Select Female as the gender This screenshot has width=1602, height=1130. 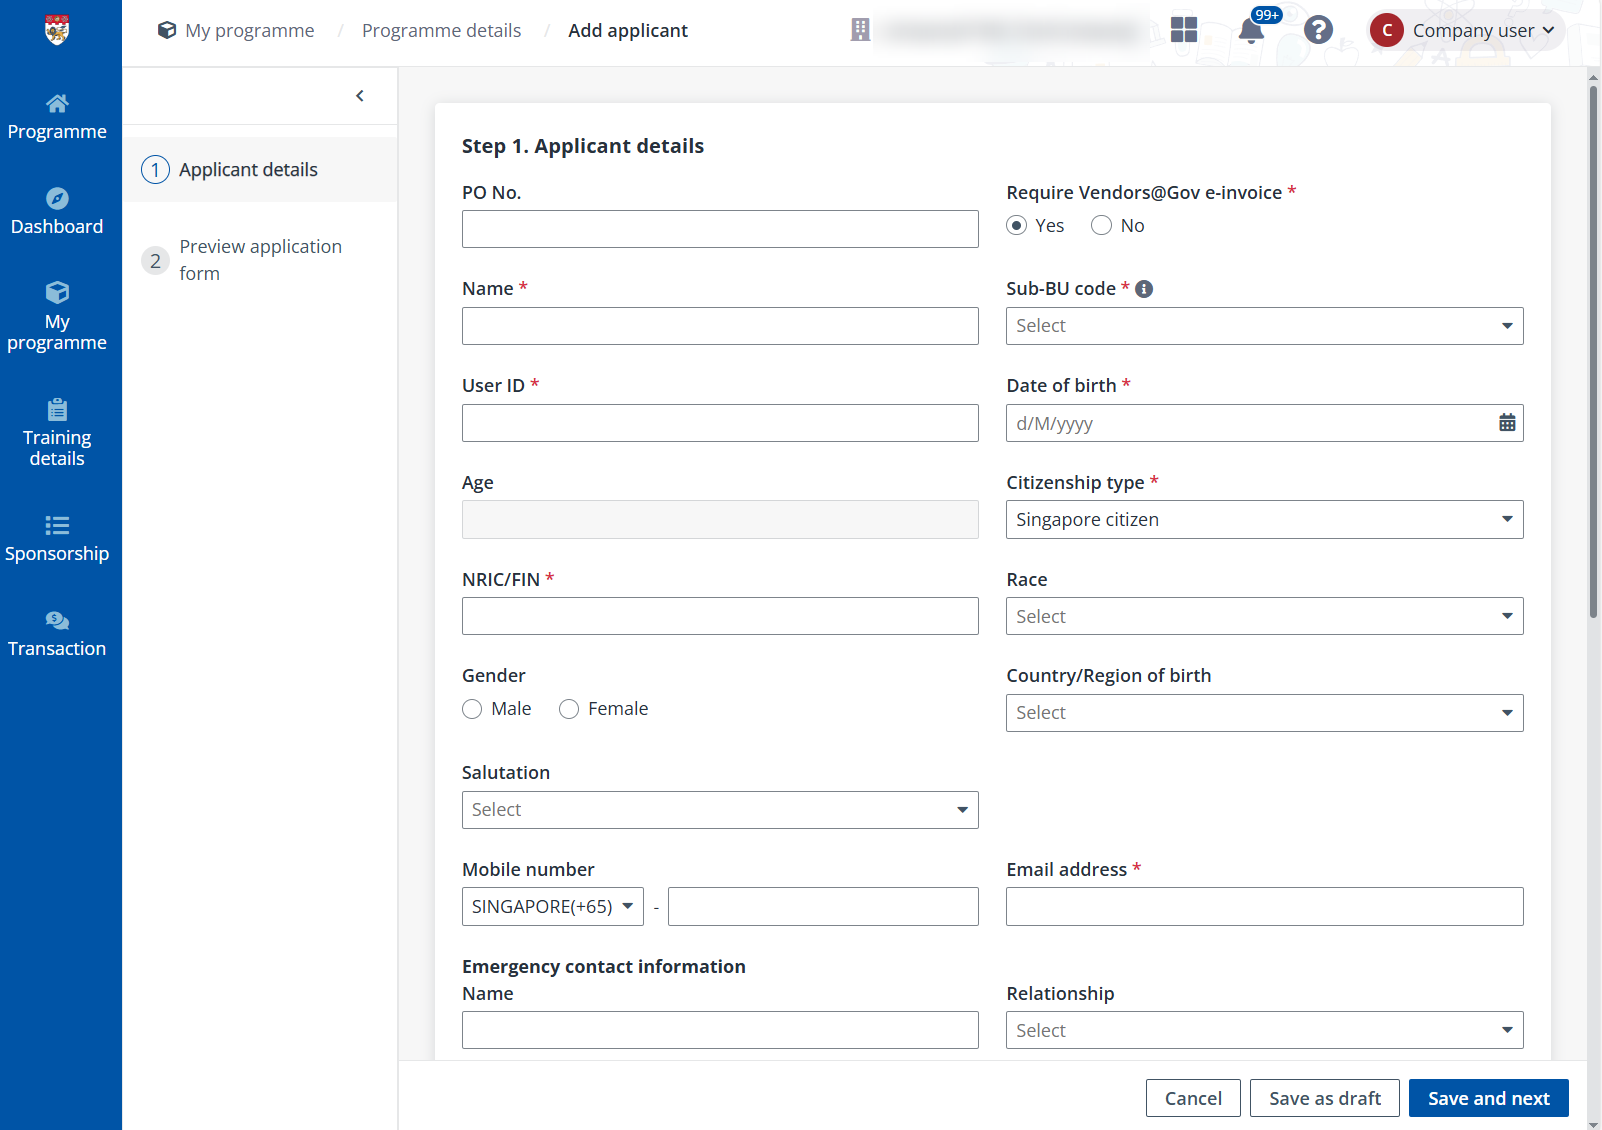tap(569, 708)
